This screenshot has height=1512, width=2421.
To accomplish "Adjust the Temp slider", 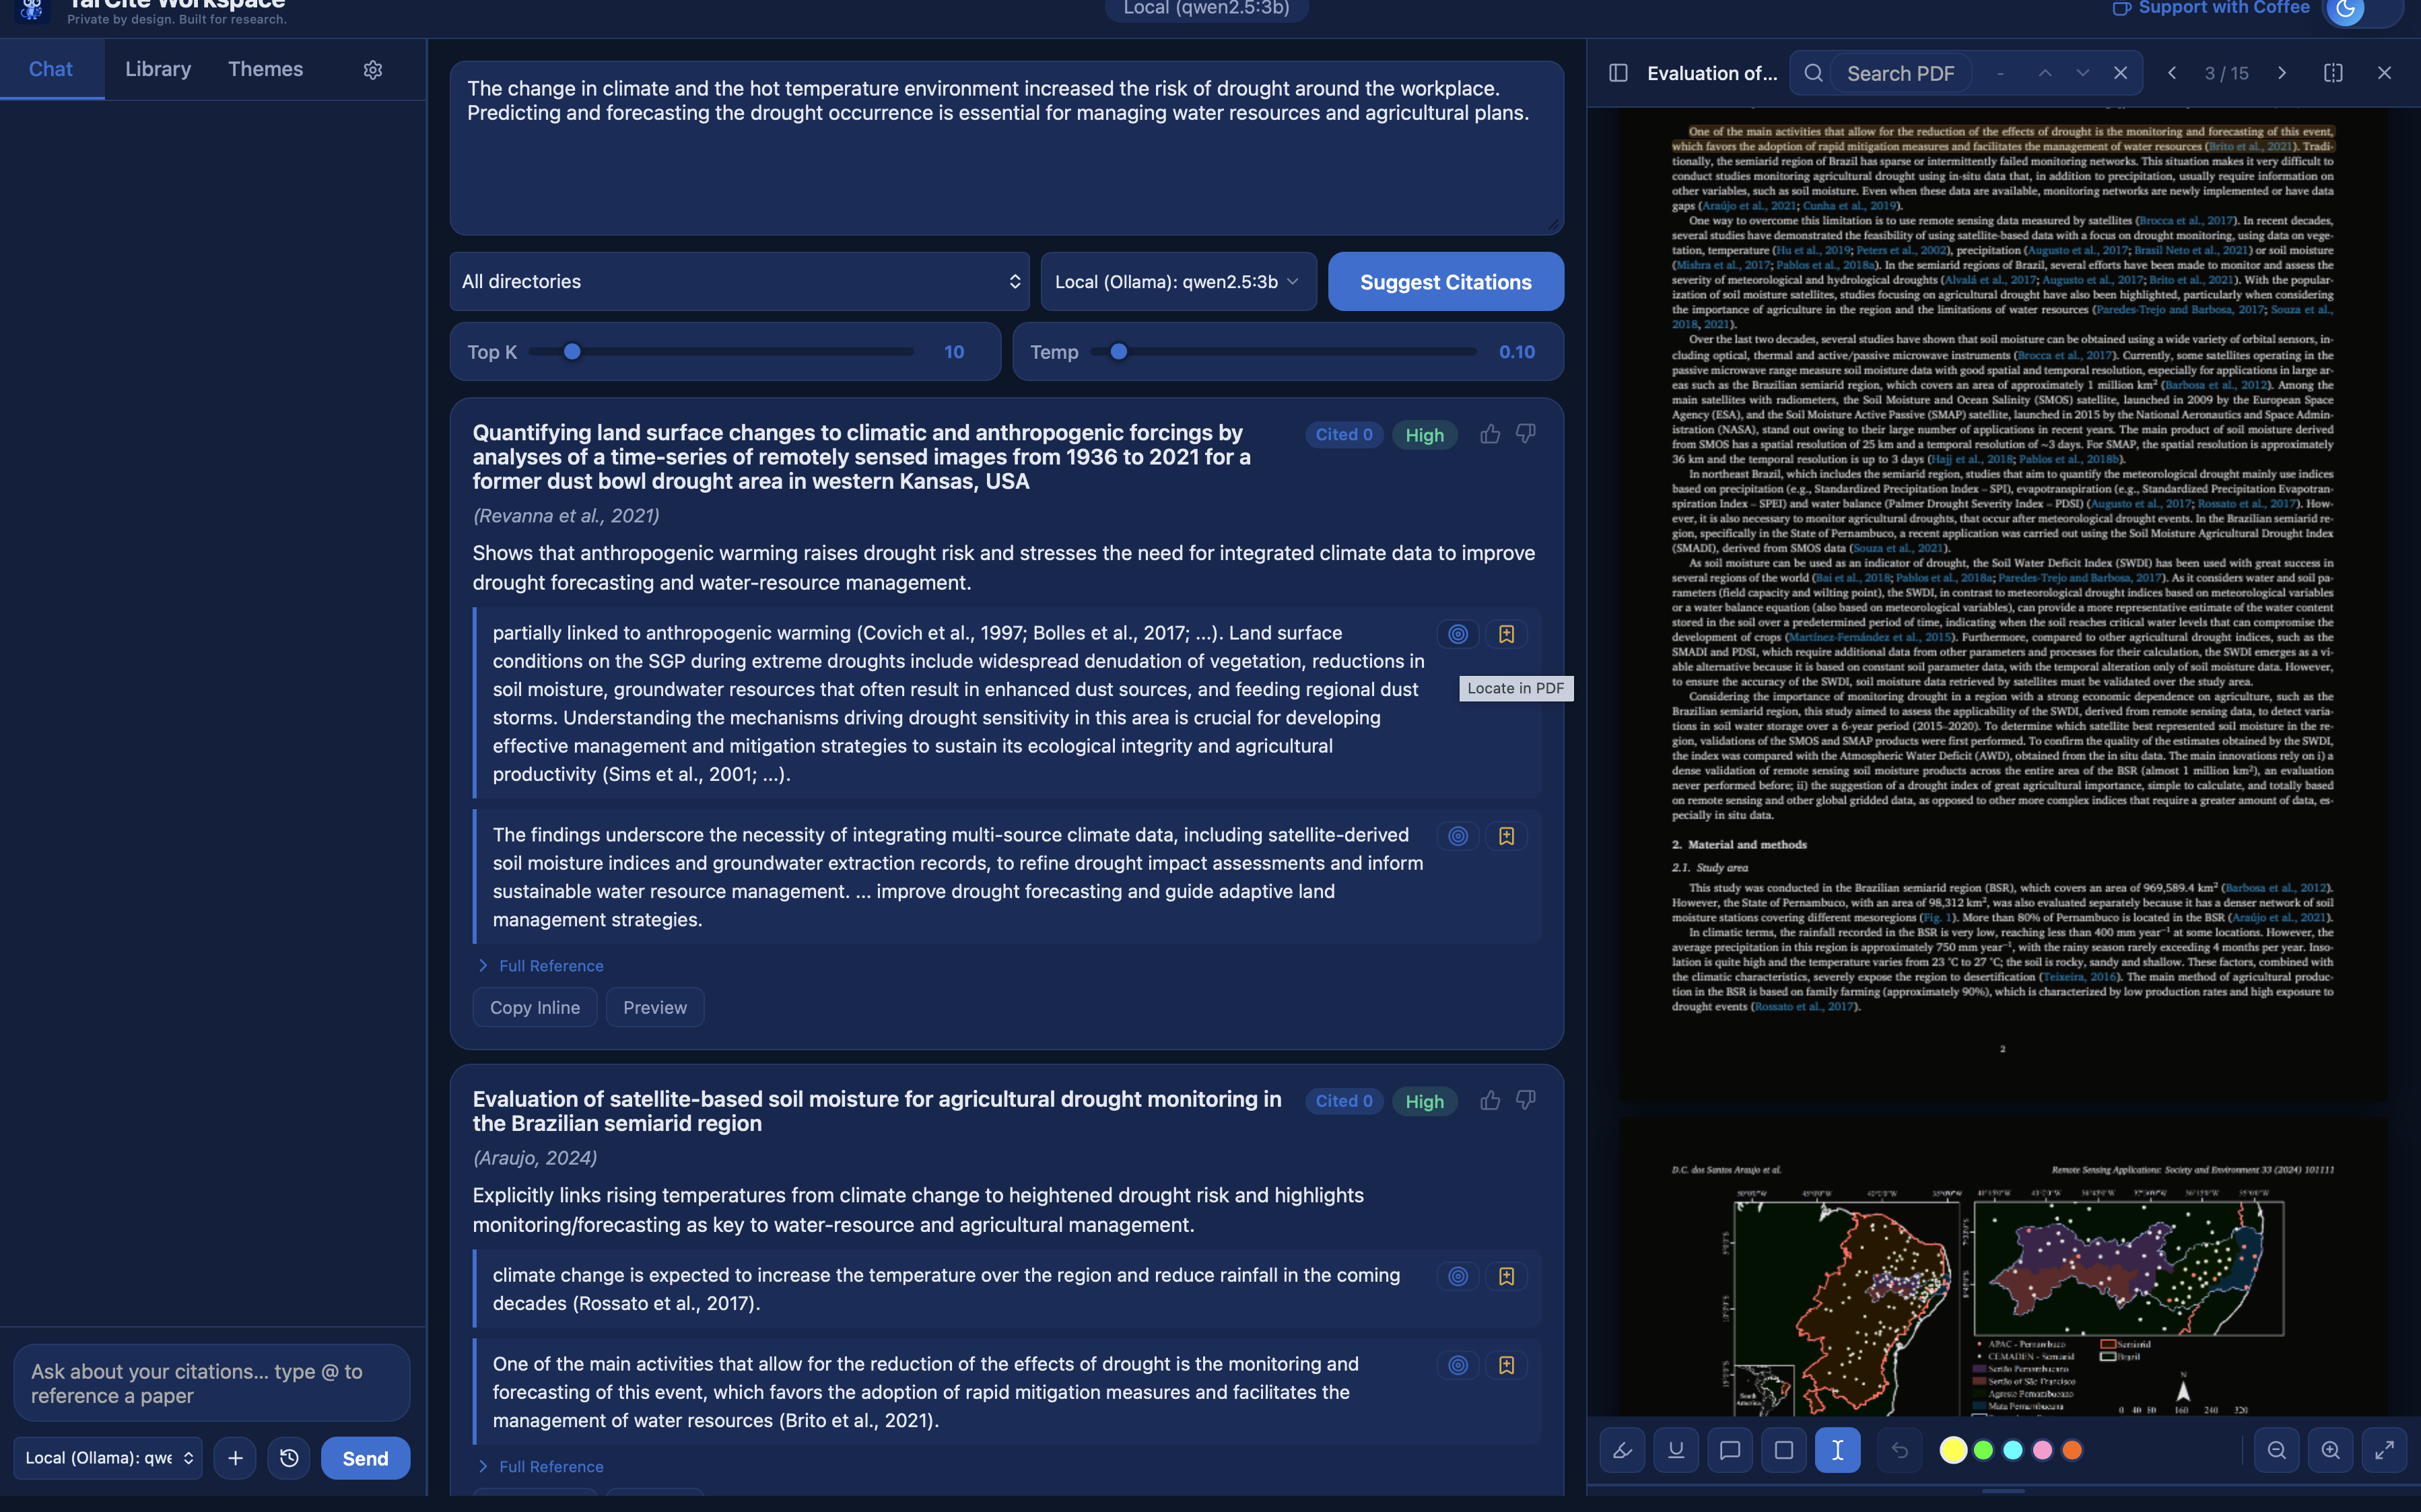I will click(1283, 352).
